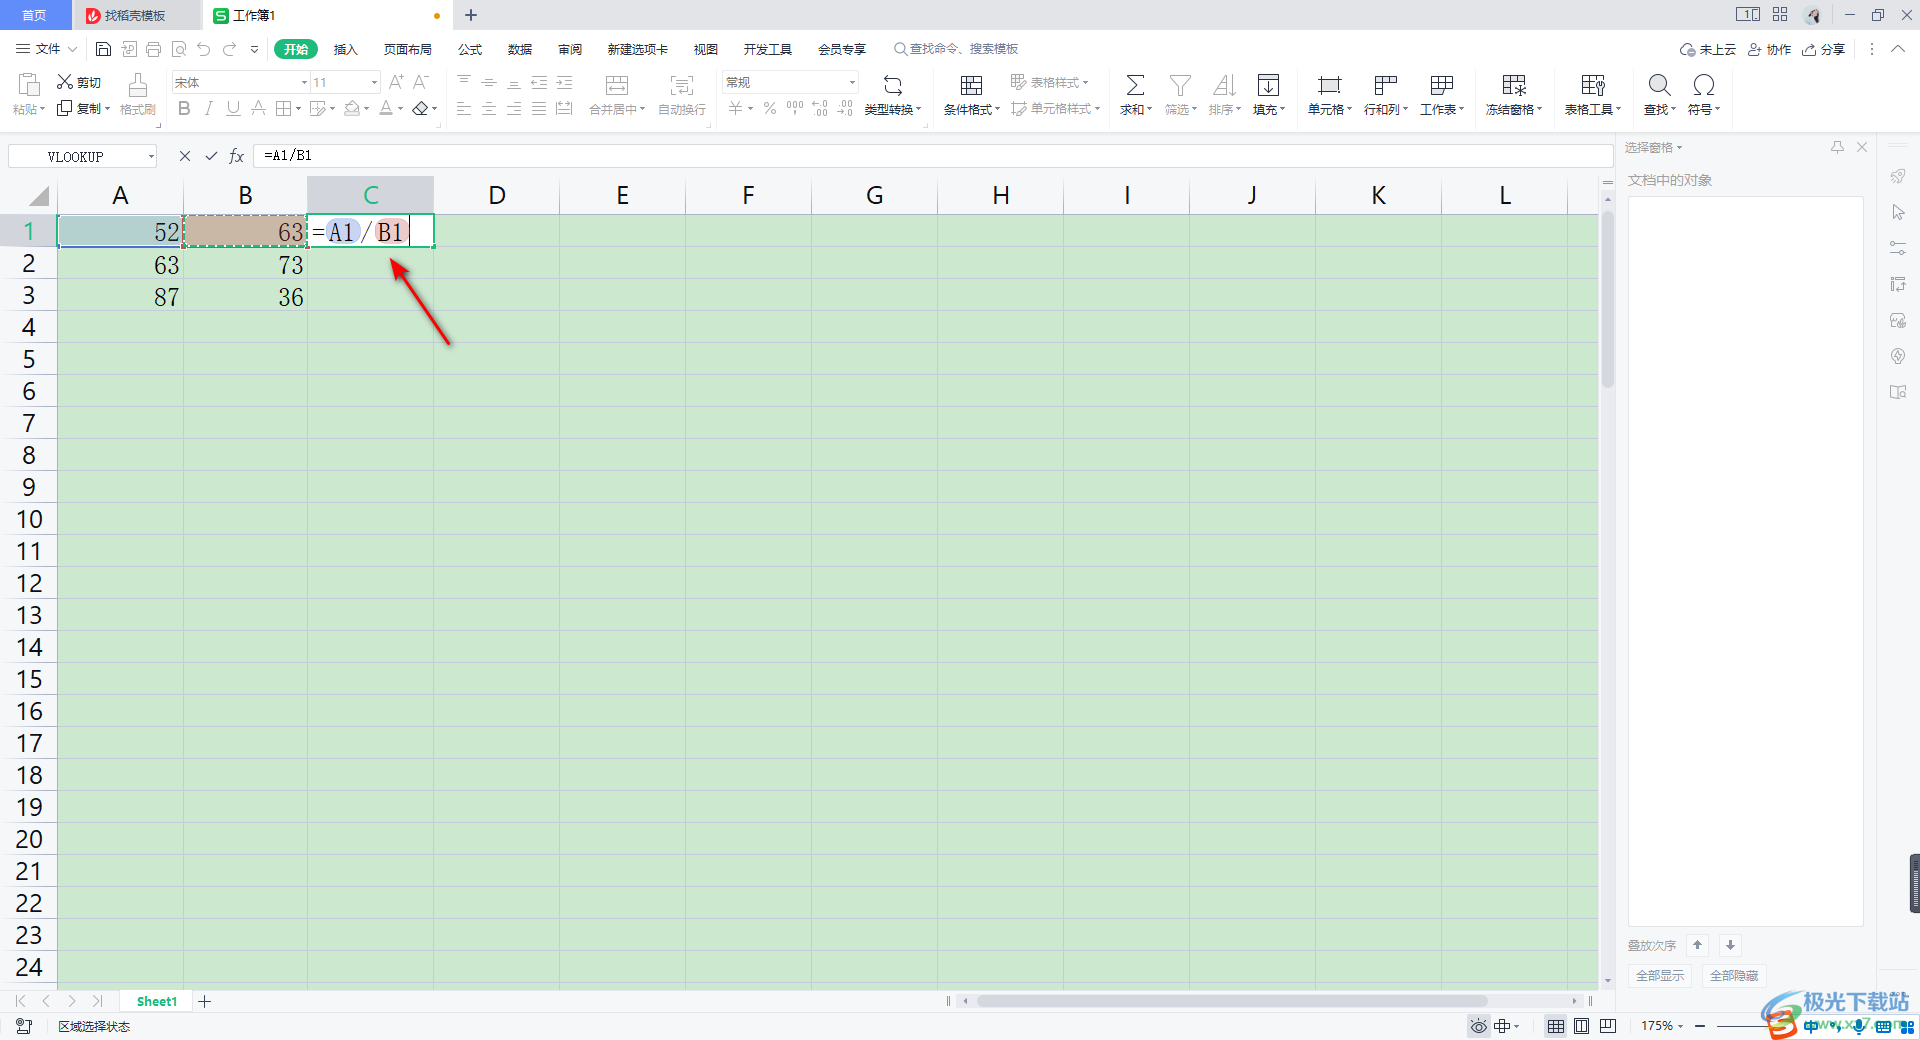
Task: Click the 符号 omega symbol icon
Action: (x=1704, y=86)
